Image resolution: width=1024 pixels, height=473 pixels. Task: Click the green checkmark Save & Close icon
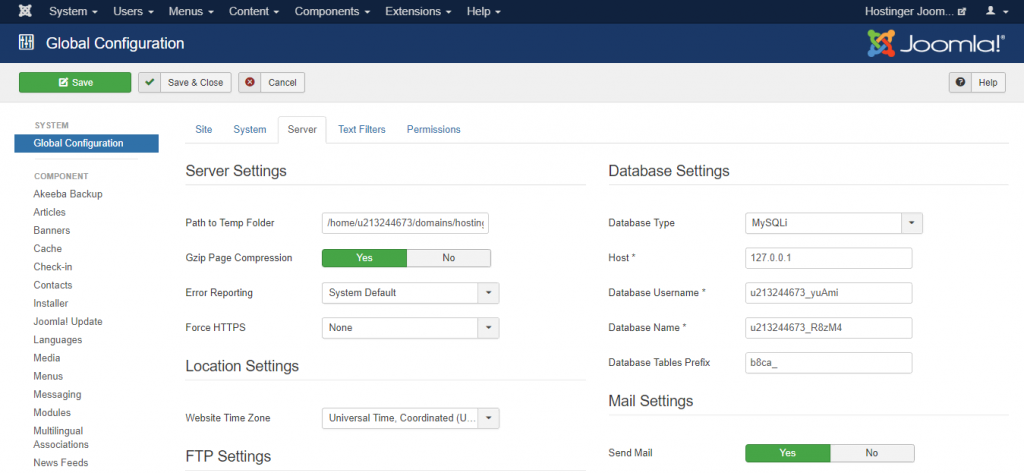[x=150, y=83]
